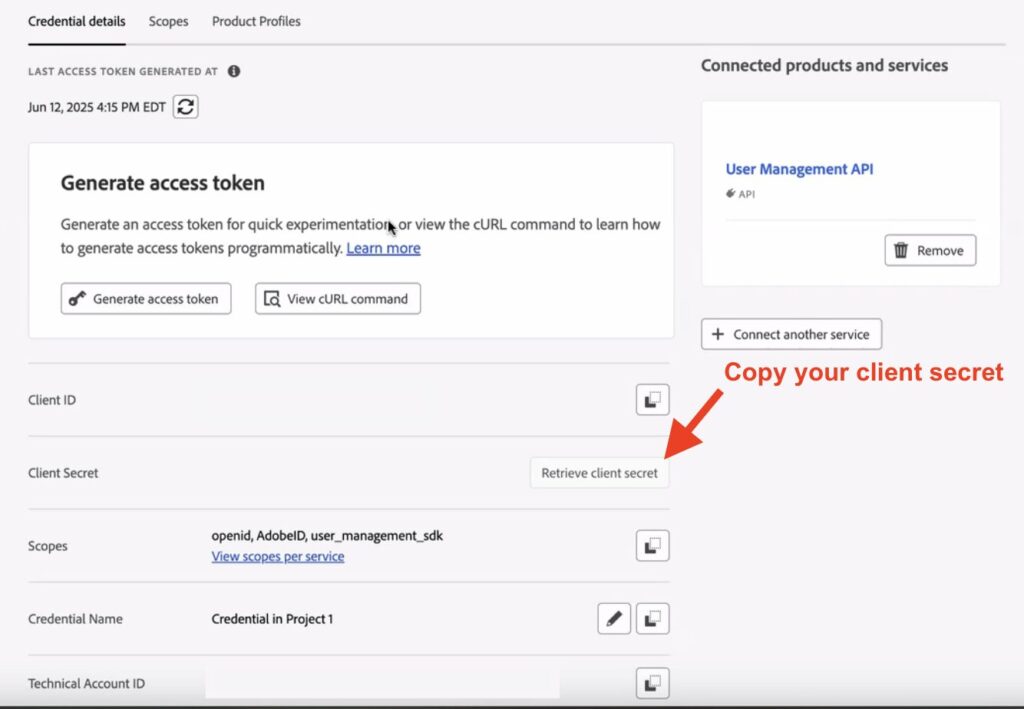
Task: Remove the User Management API service
Action: click(929, 251)
